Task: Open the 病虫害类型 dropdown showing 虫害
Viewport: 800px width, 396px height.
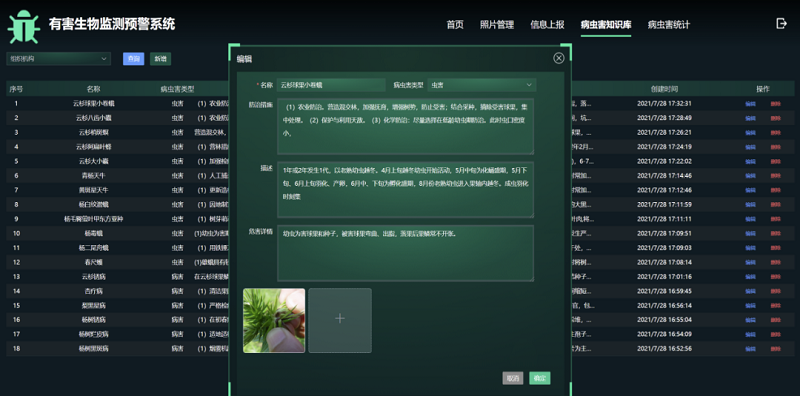Action: pyautogui.click(x=482, y=85)
